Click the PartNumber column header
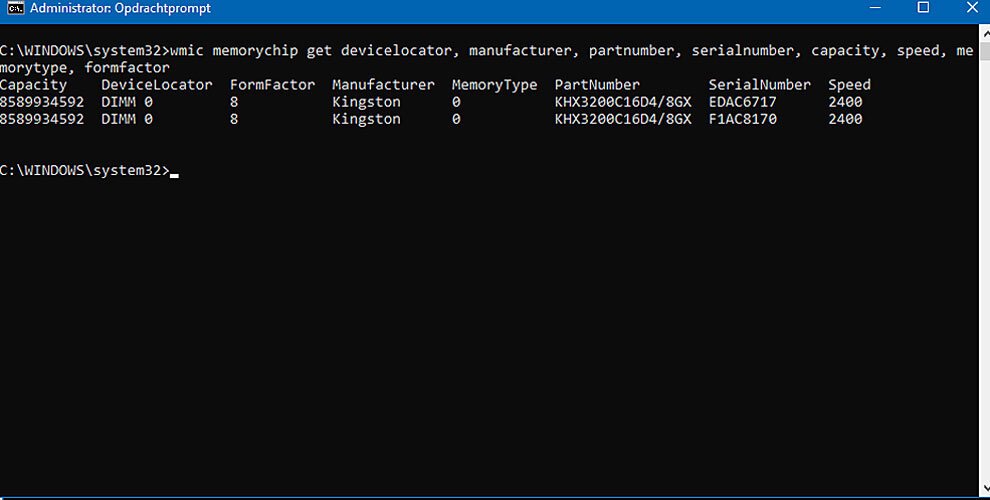Screen dimensions: 990x500 click(x=597, y=85)
